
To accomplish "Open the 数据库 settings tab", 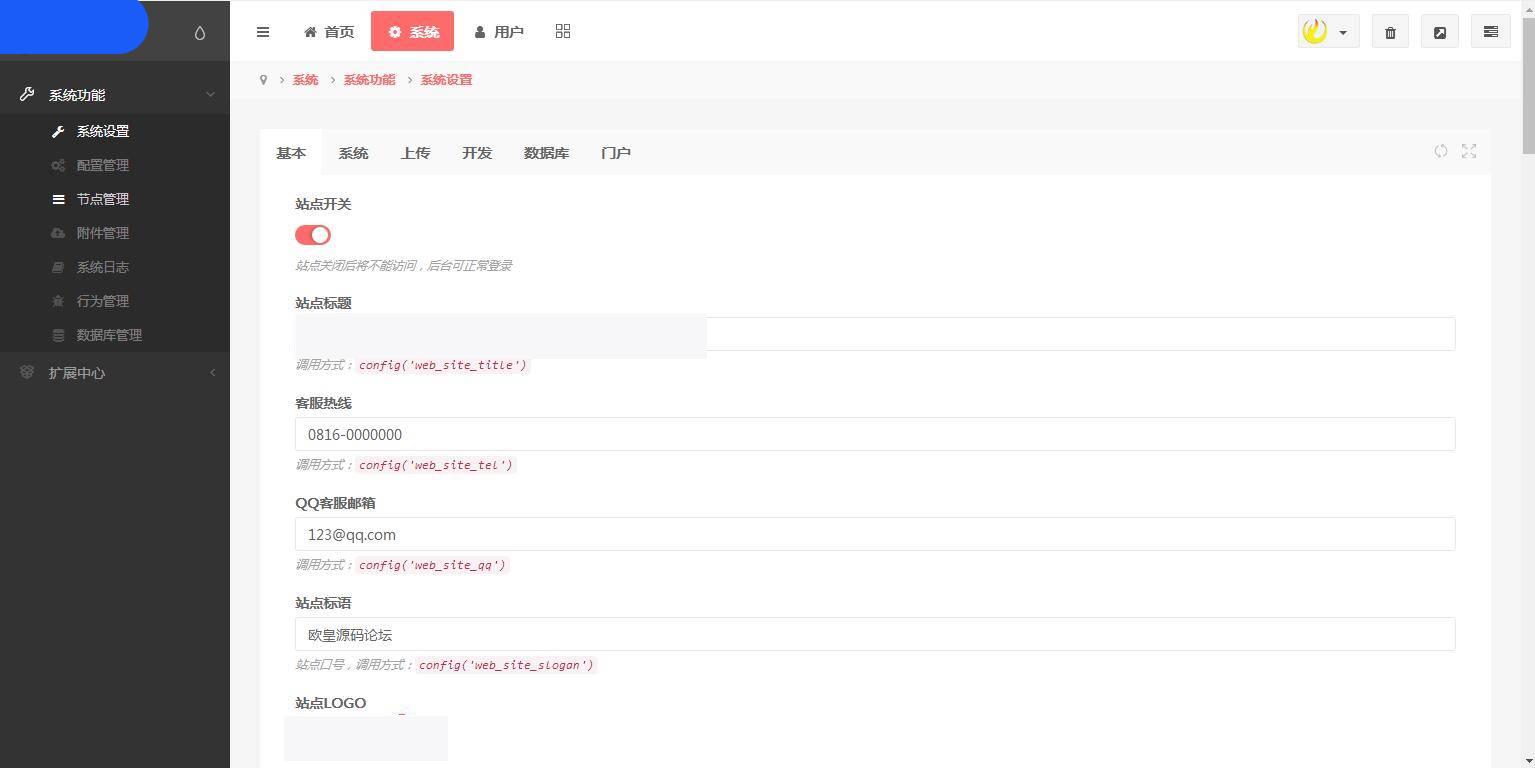I will click(546, 153).
